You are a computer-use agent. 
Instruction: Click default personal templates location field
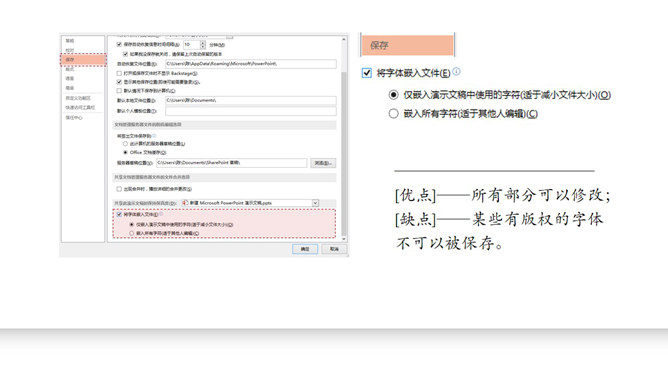coord(250,111)
